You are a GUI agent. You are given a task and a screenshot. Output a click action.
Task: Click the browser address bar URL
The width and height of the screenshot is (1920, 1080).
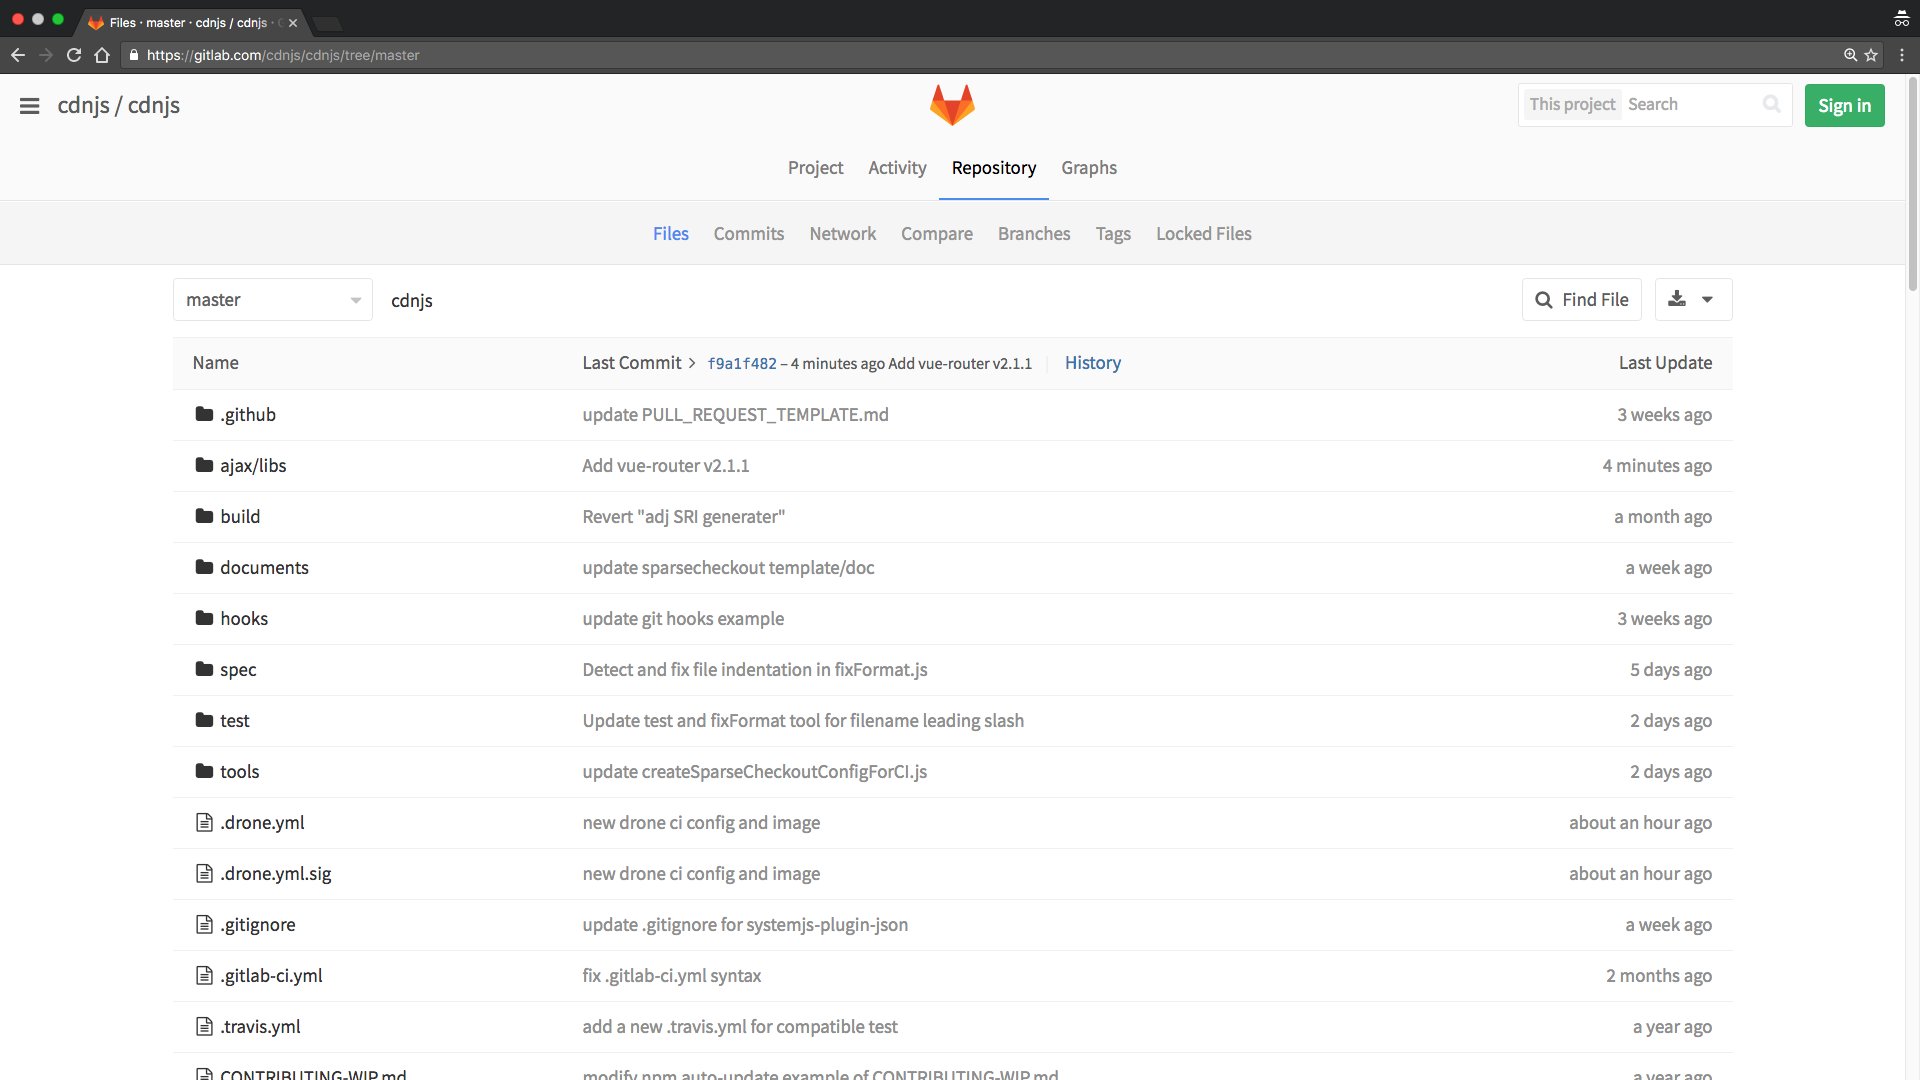click(283, 55)
